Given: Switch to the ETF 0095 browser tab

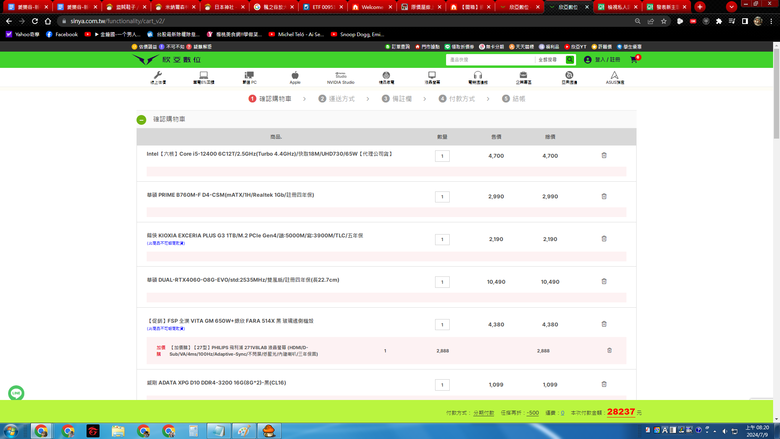Looking at the screenshot, I should [x=323, y=7].
